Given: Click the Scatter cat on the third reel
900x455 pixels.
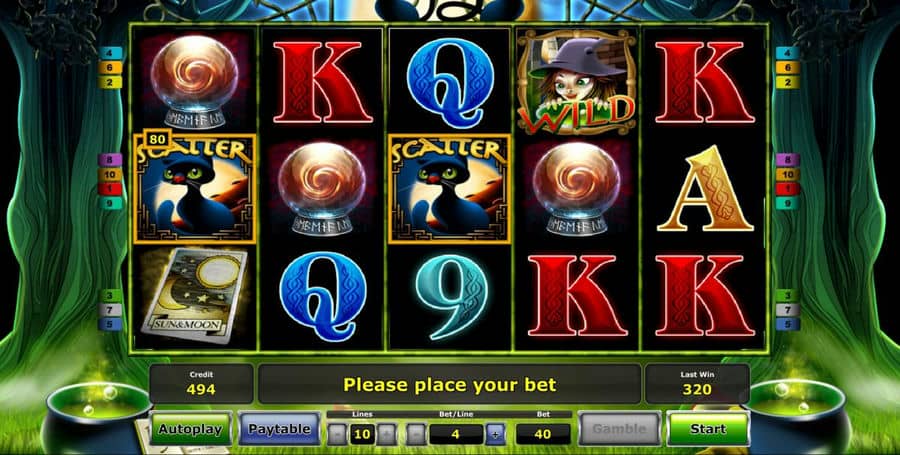Looking at the screenshot, I should pyautogui.click(x=449, y=188).
